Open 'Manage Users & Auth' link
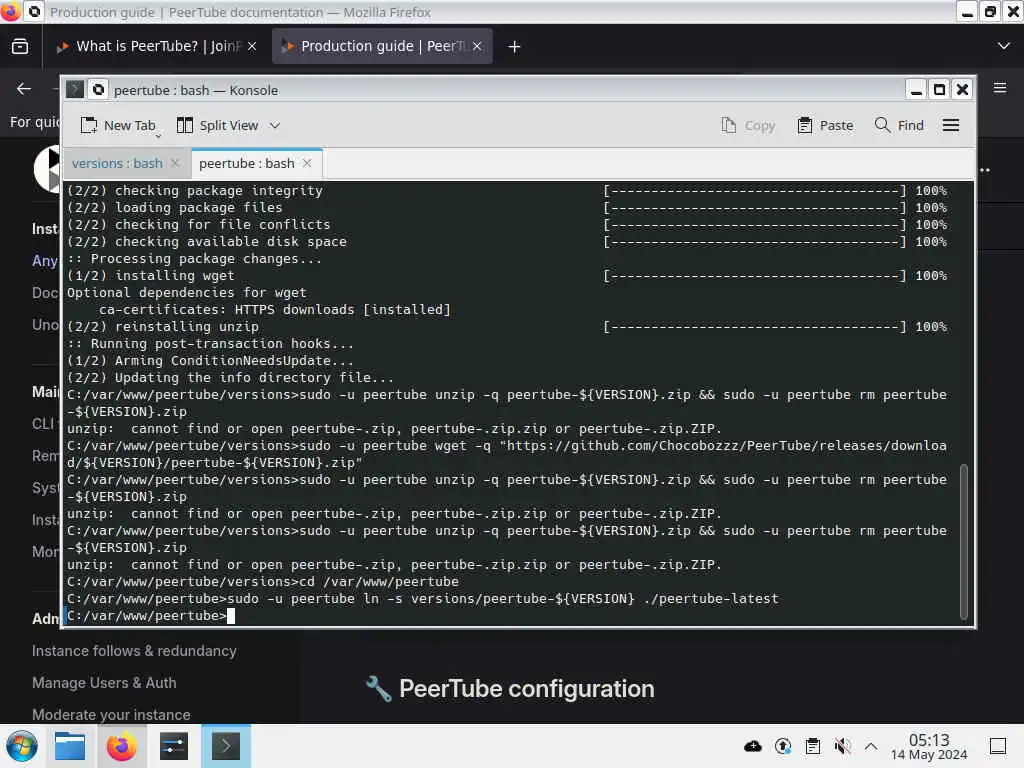 [x=104, y=683]
